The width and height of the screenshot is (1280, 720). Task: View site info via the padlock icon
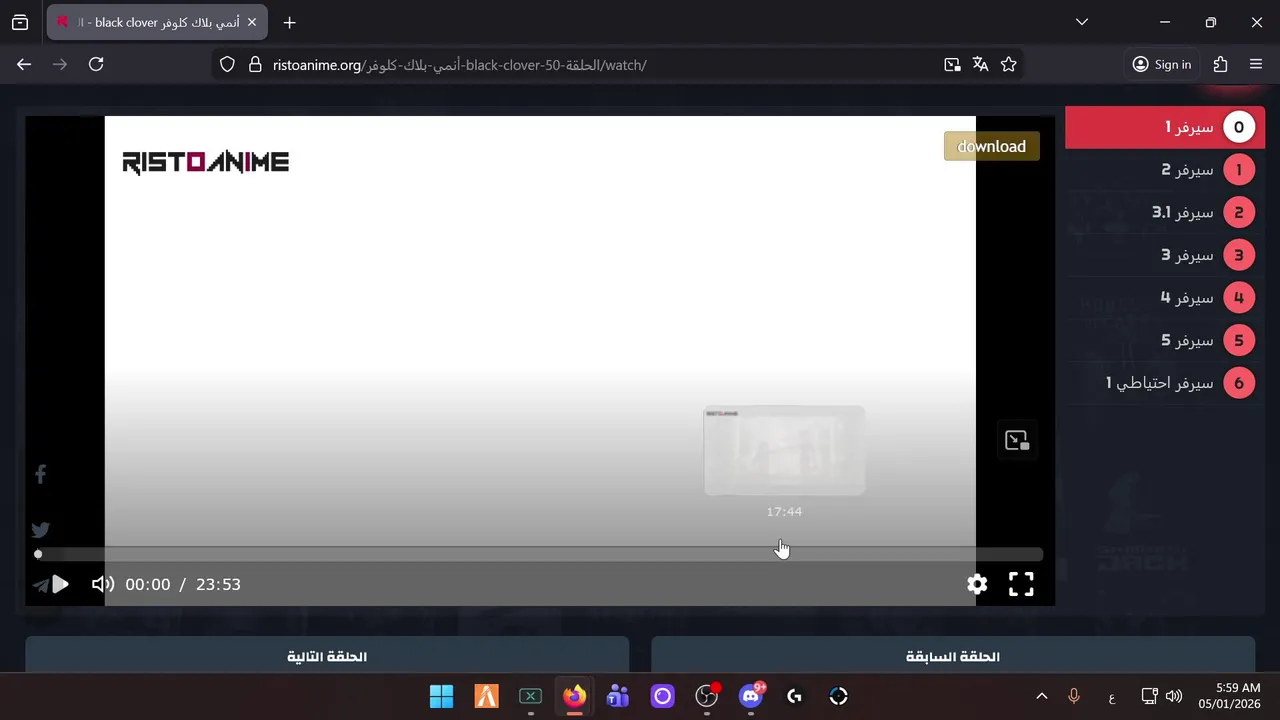(255, 64)
